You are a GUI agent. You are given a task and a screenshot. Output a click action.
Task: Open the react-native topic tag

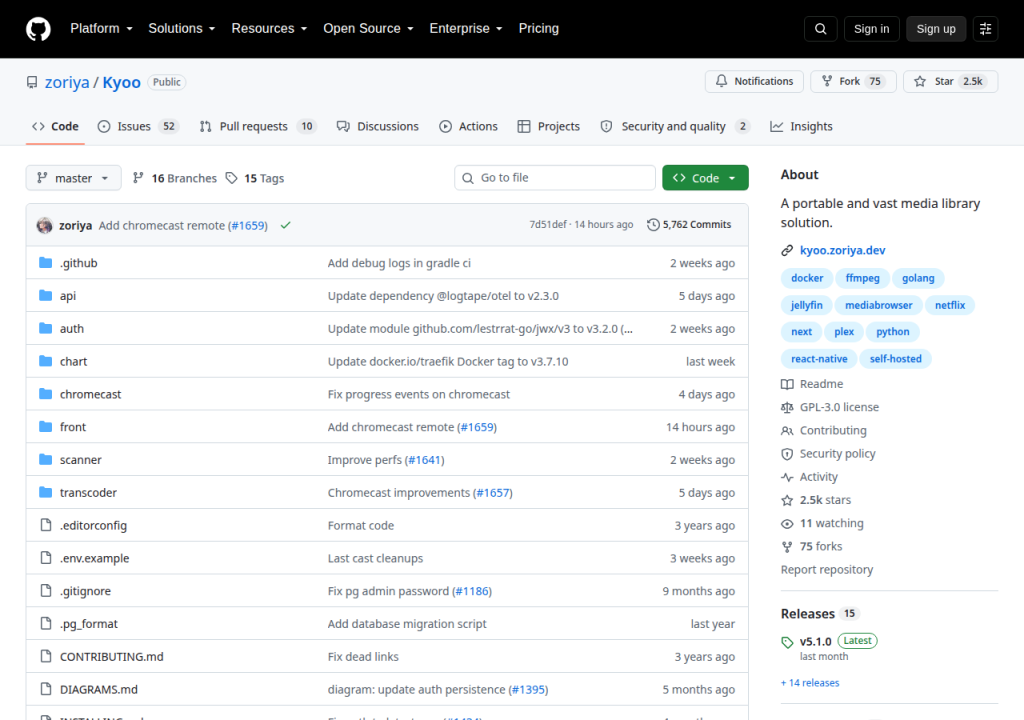[x=819, y=359]
